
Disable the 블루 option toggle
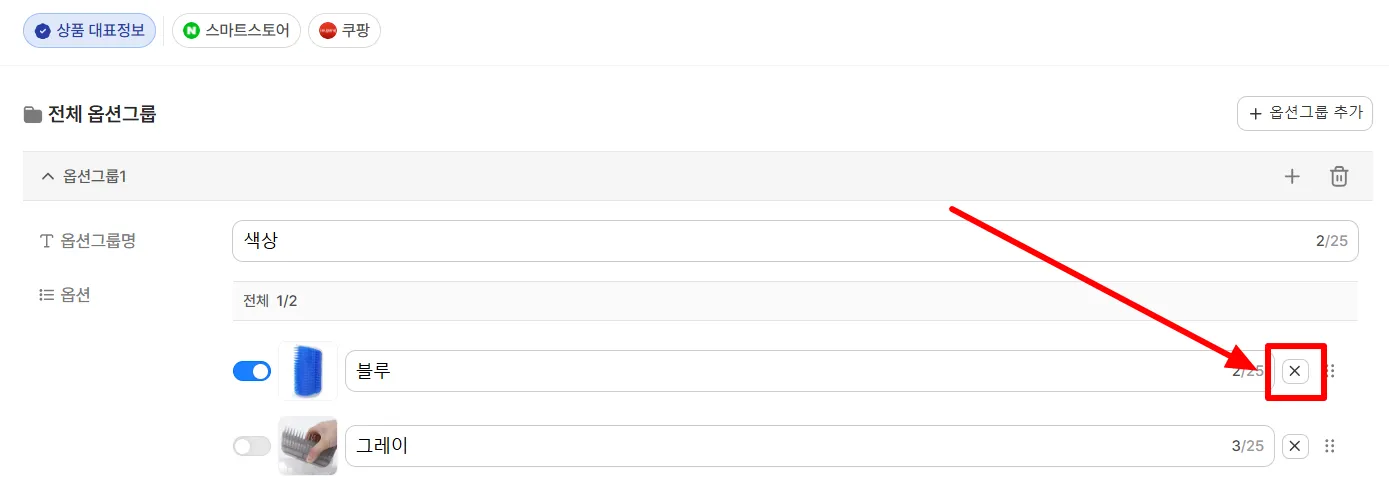pos(252,371)
